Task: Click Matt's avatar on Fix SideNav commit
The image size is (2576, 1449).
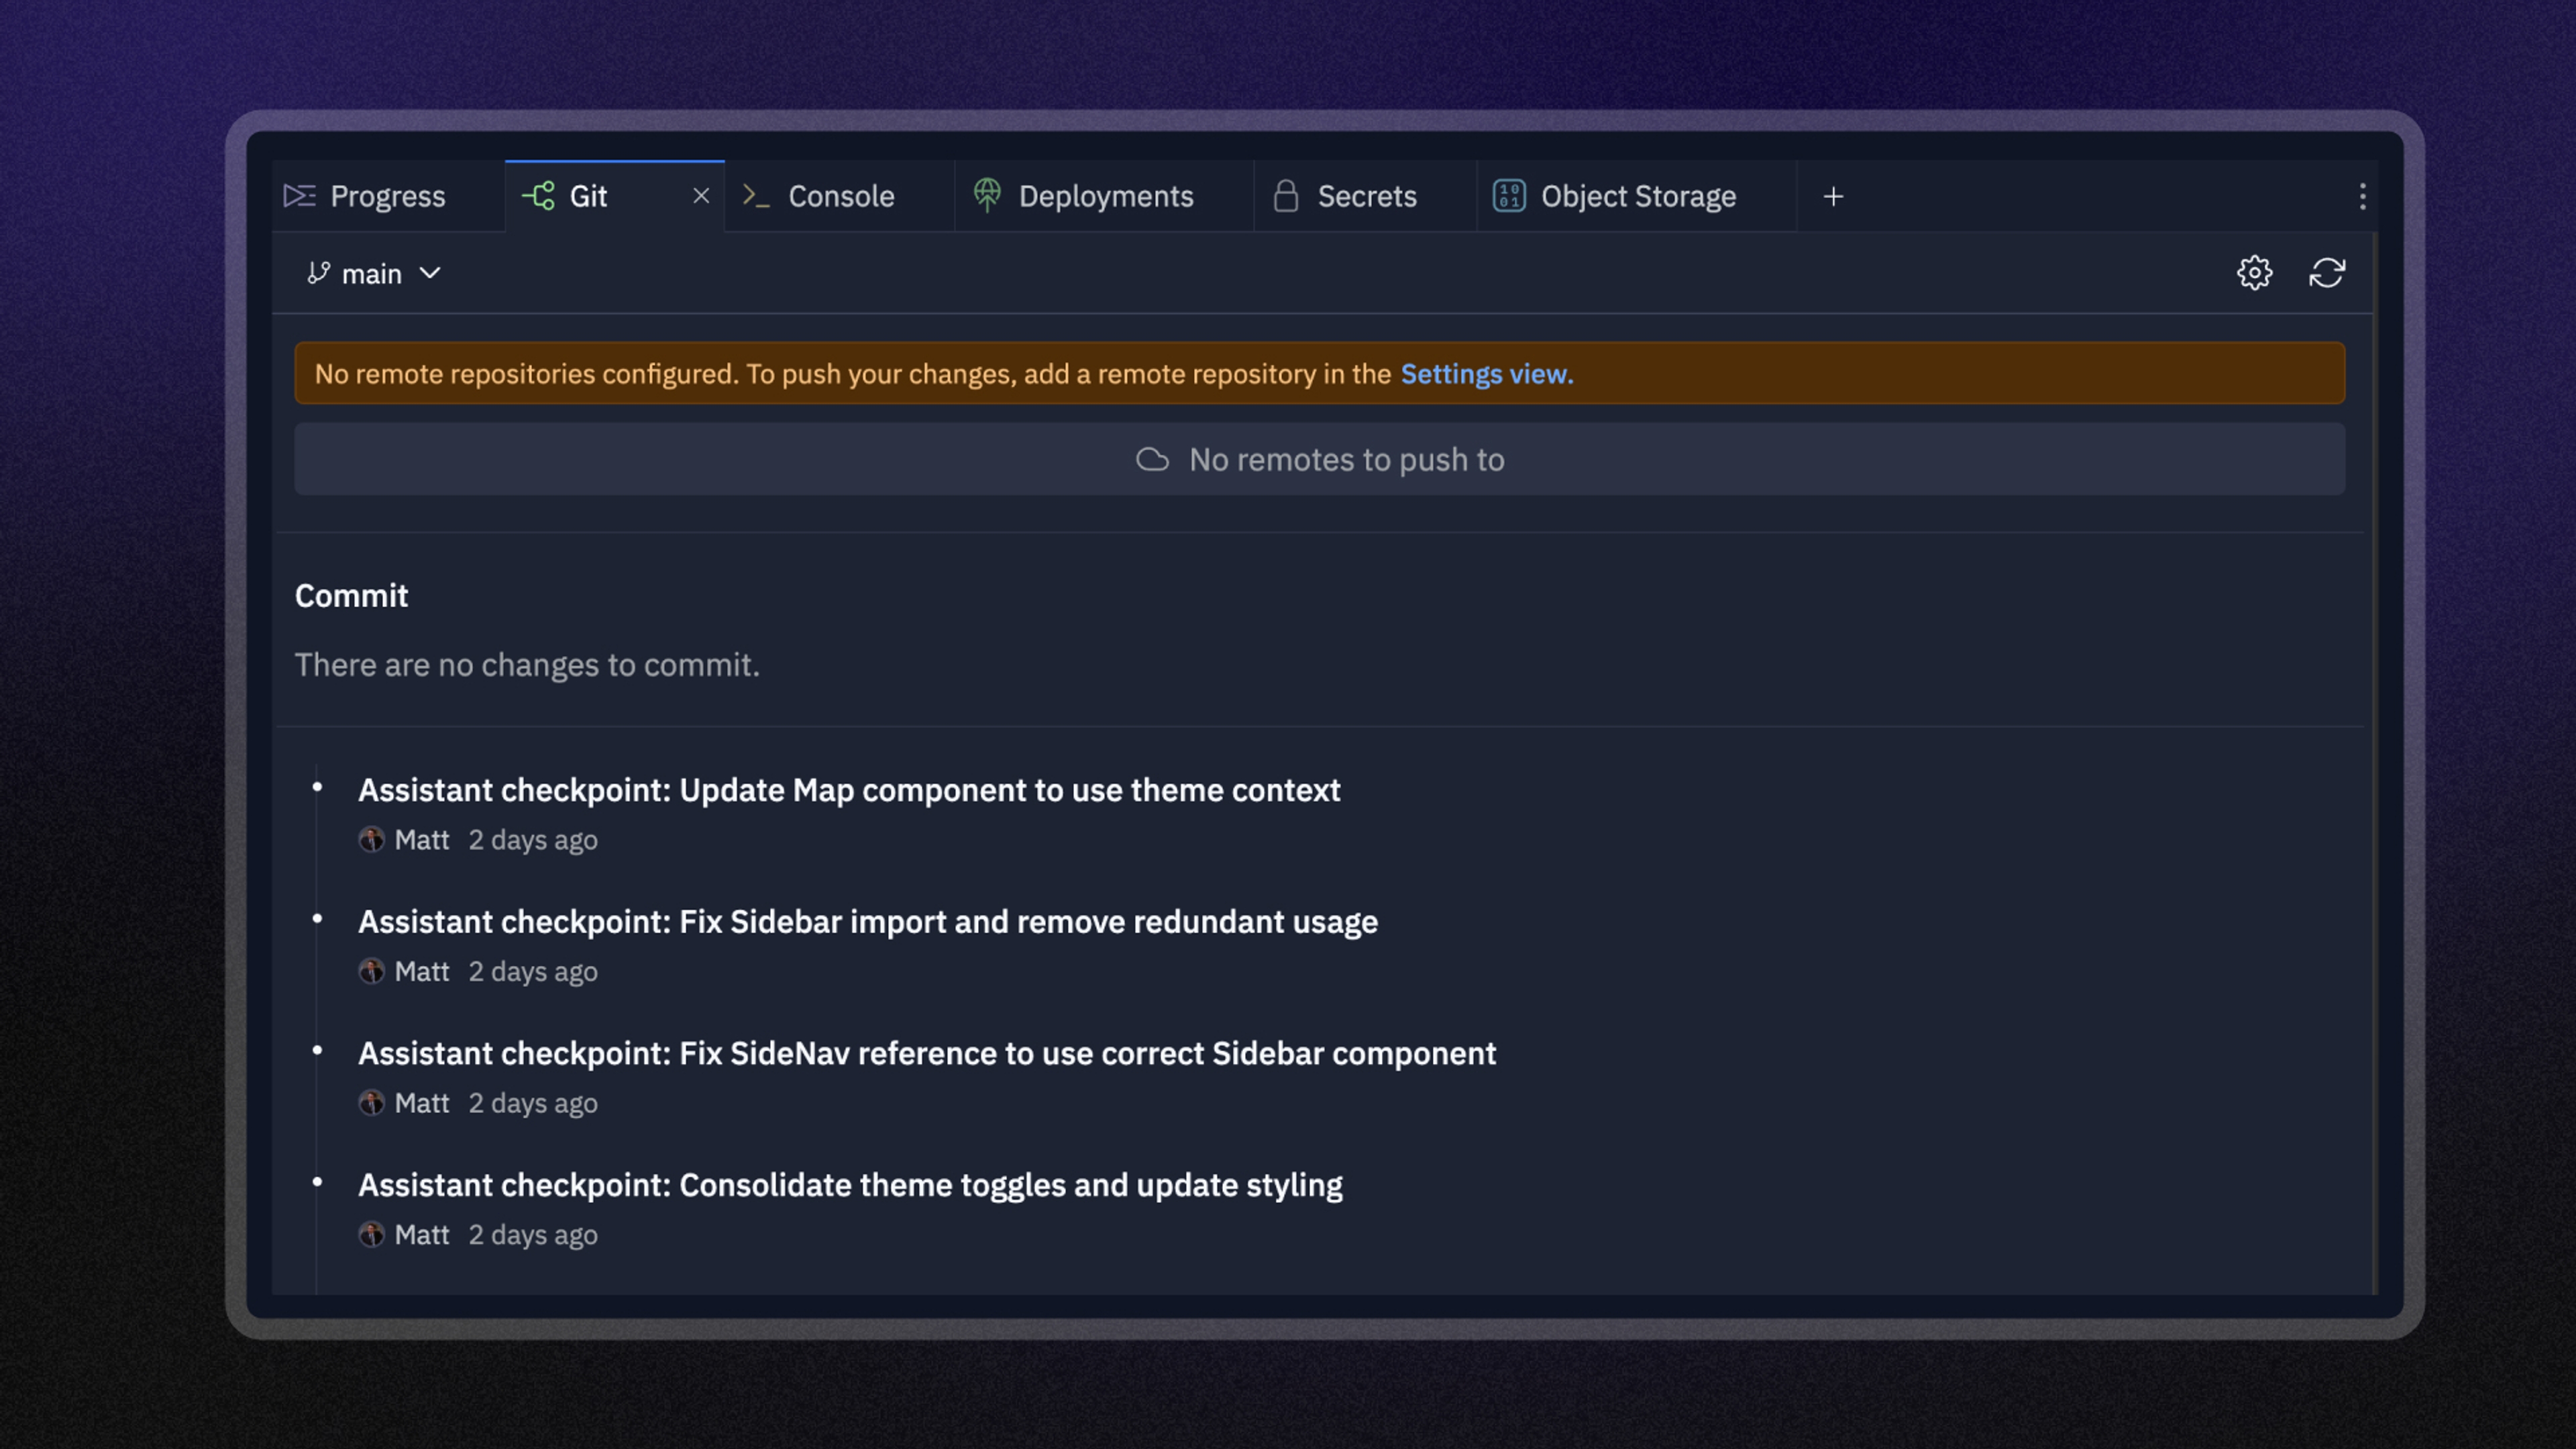Action: (372, 1103)
